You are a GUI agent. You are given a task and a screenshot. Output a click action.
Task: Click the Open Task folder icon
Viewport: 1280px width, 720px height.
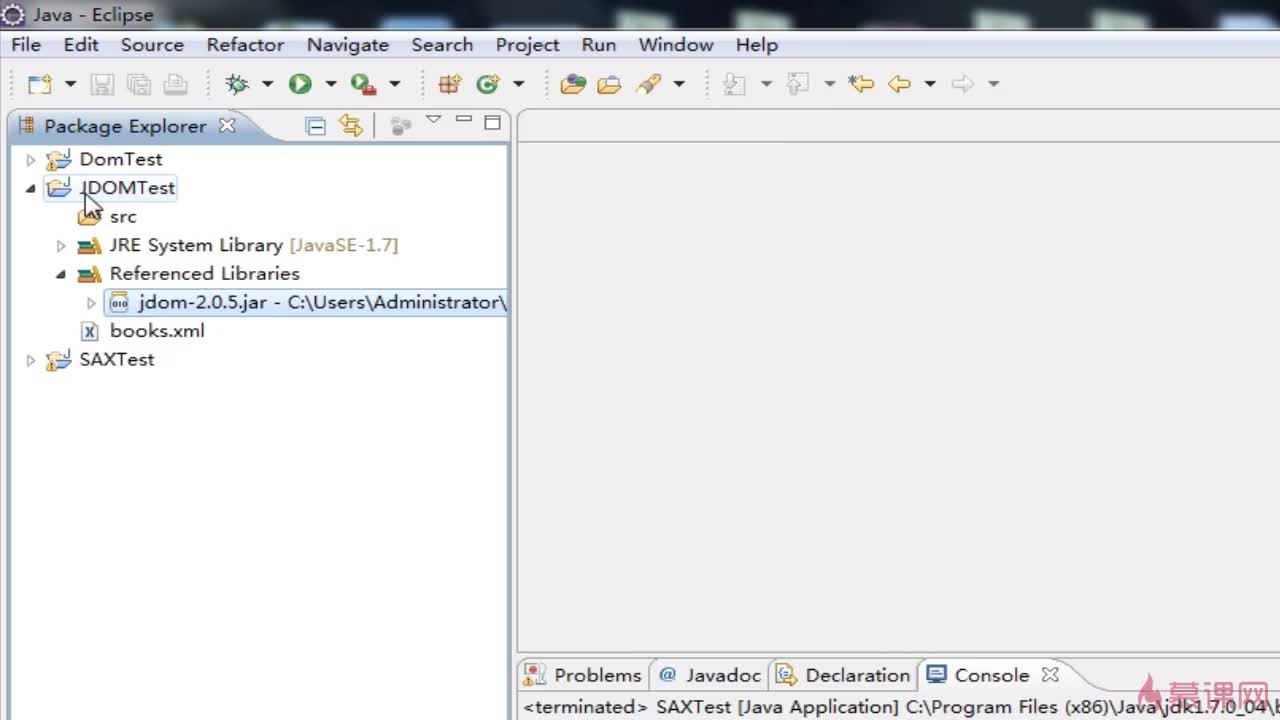coord(609,84)
